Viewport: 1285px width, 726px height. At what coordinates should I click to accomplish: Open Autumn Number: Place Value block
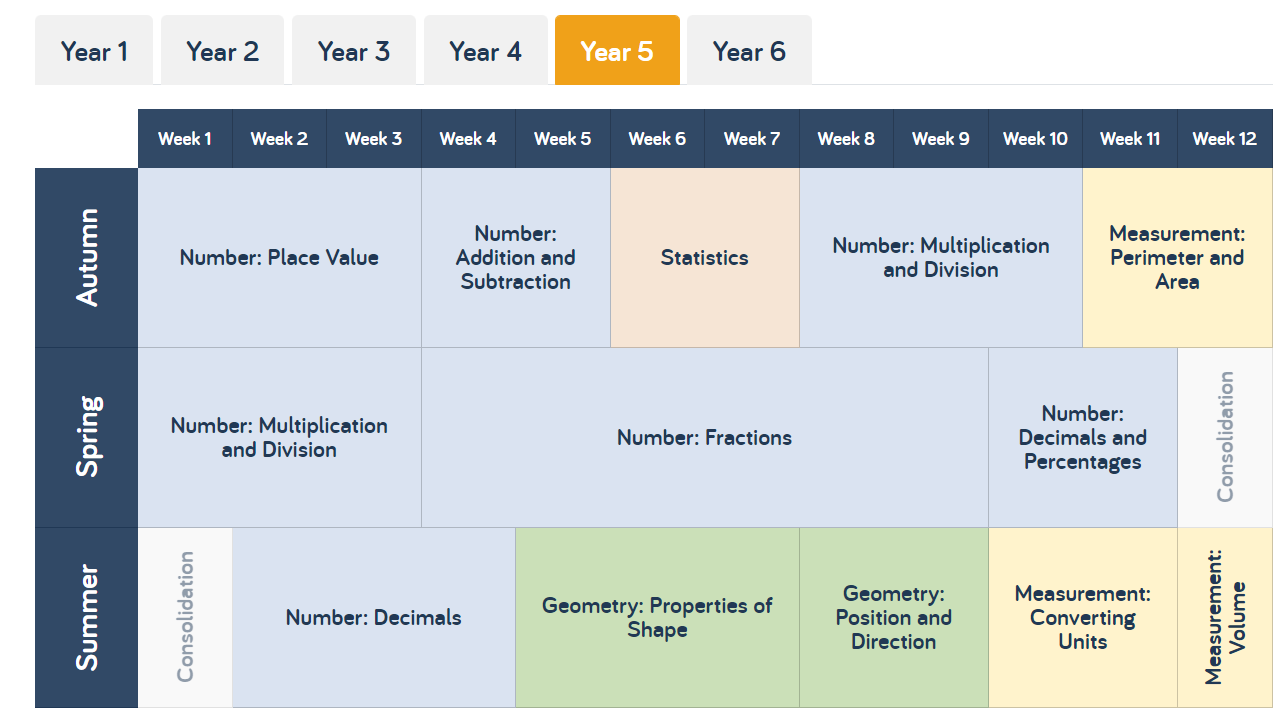(280, 258)
